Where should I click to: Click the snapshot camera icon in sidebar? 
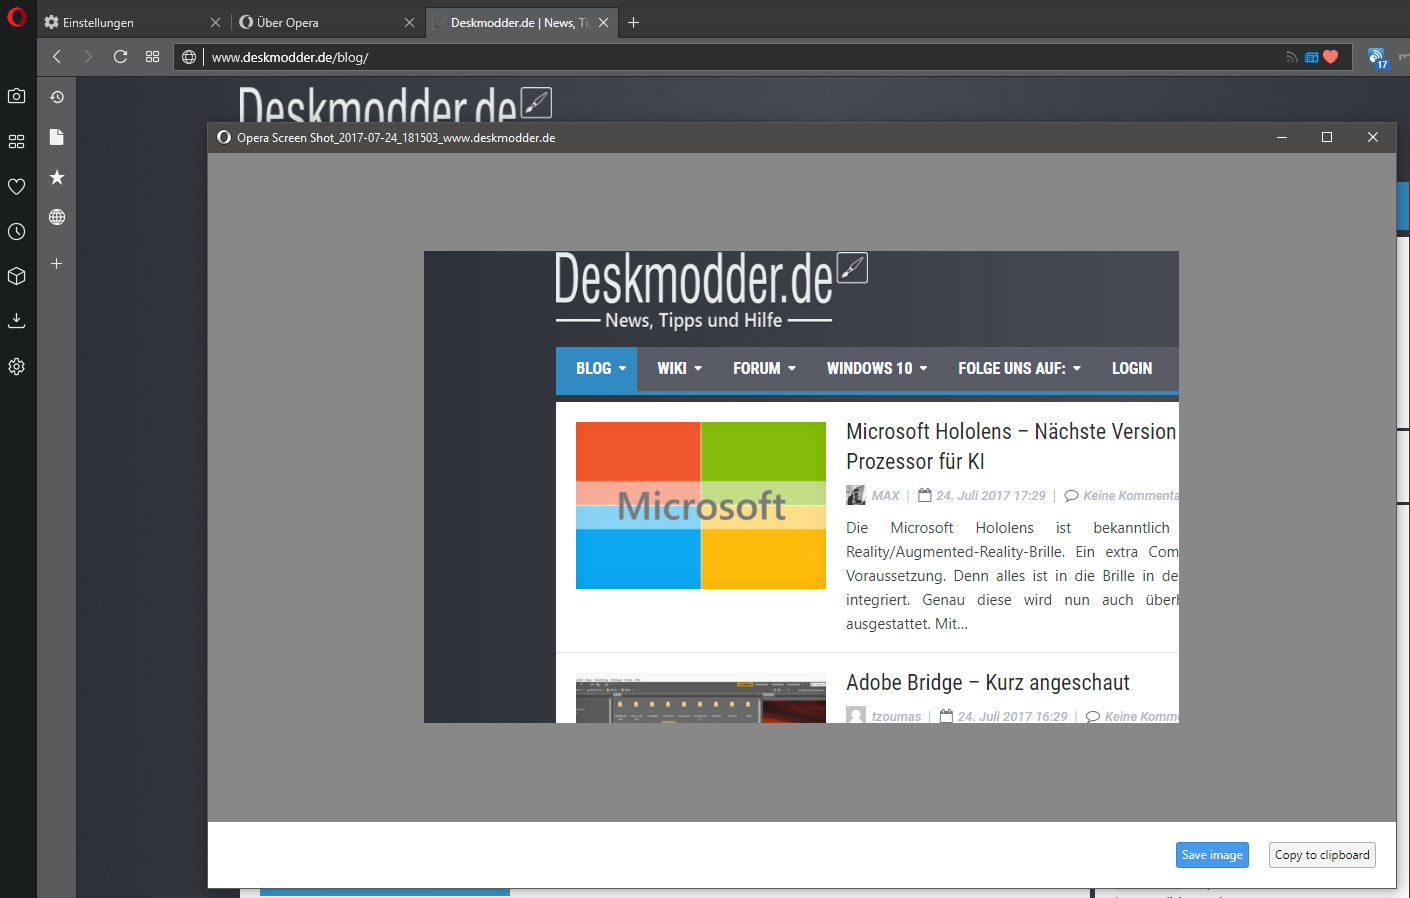click(x=16, y=96)
